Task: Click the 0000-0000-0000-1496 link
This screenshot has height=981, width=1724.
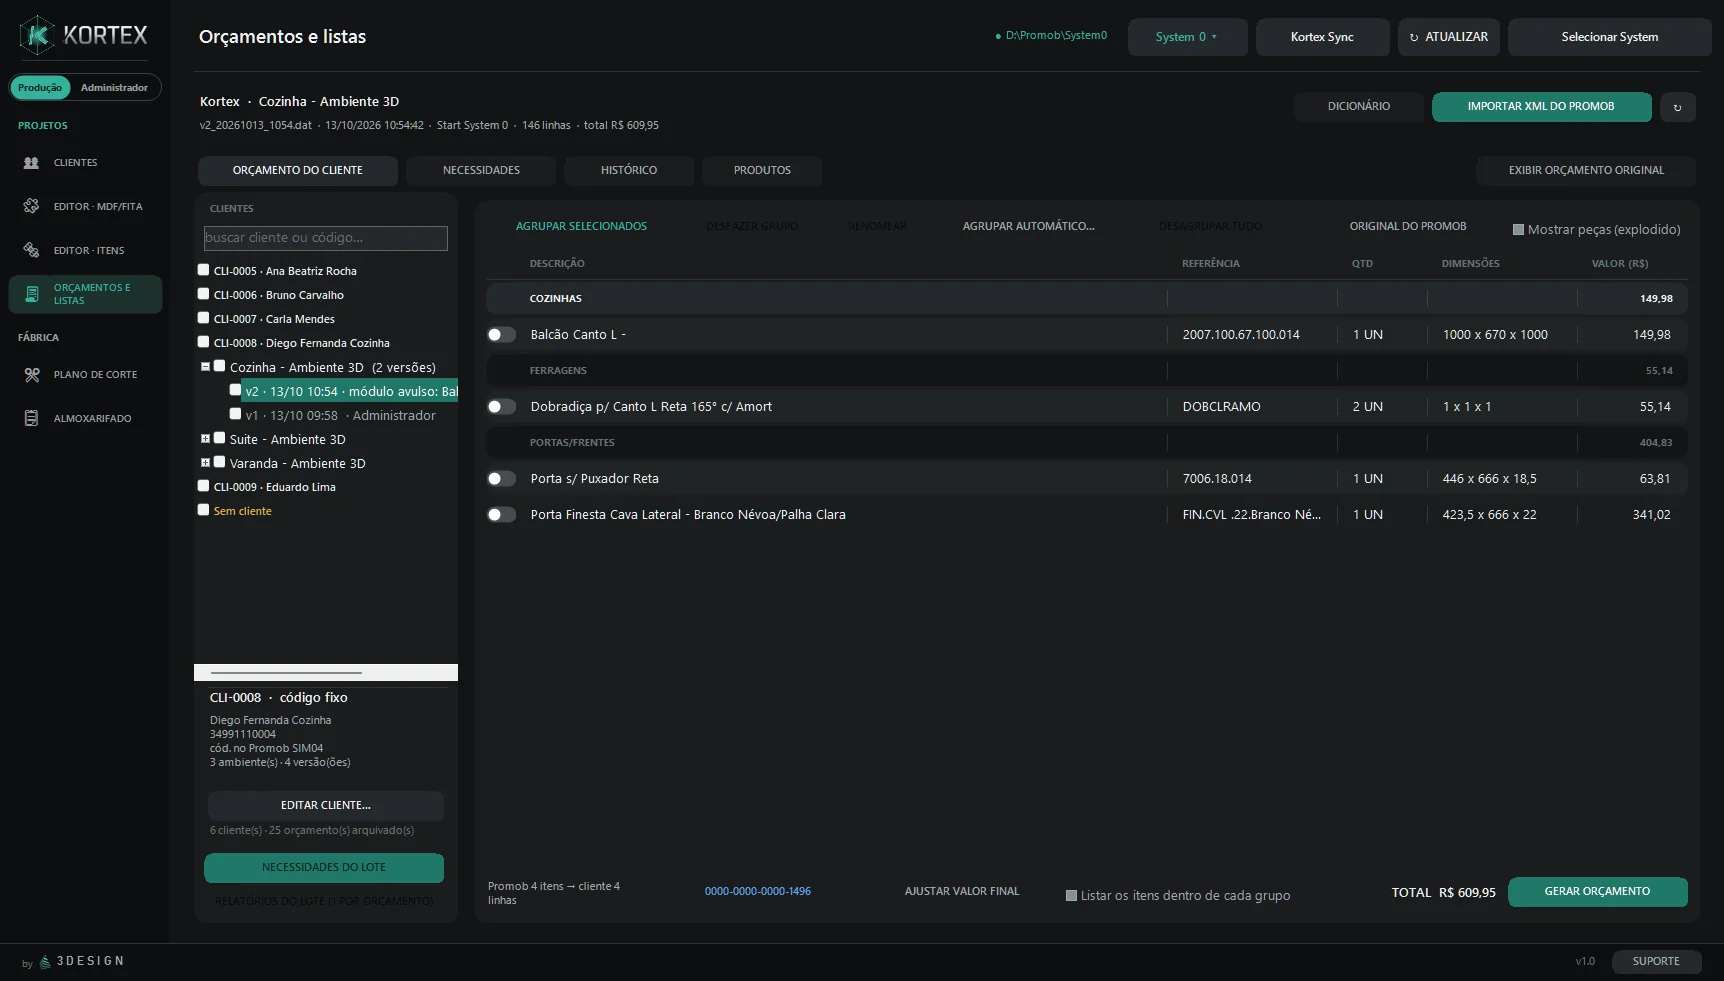Action: tap(758, 891)
